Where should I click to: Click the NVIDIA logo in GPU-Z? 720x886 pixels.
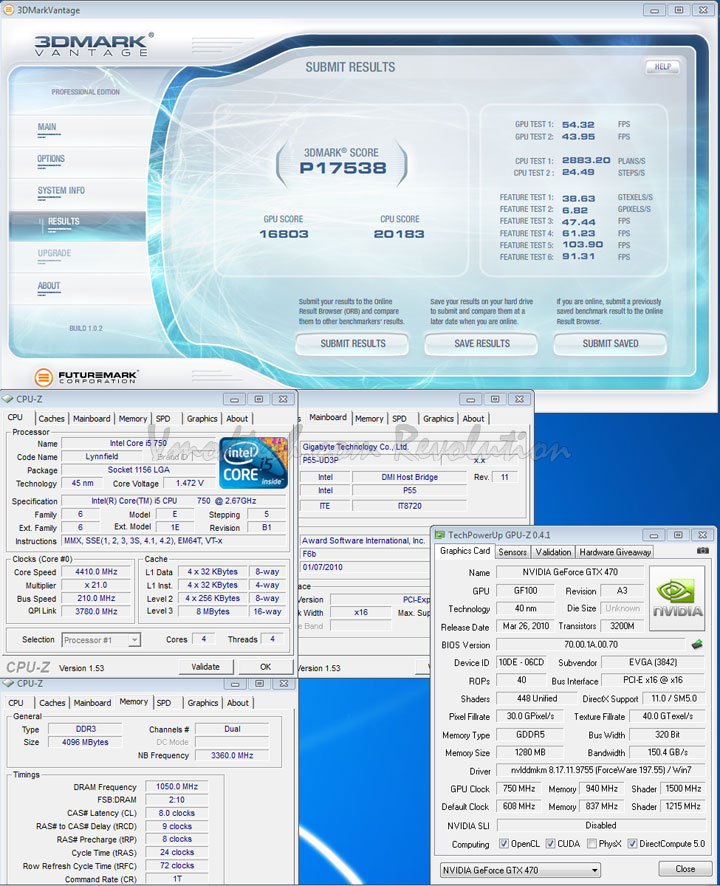point(677,598)
